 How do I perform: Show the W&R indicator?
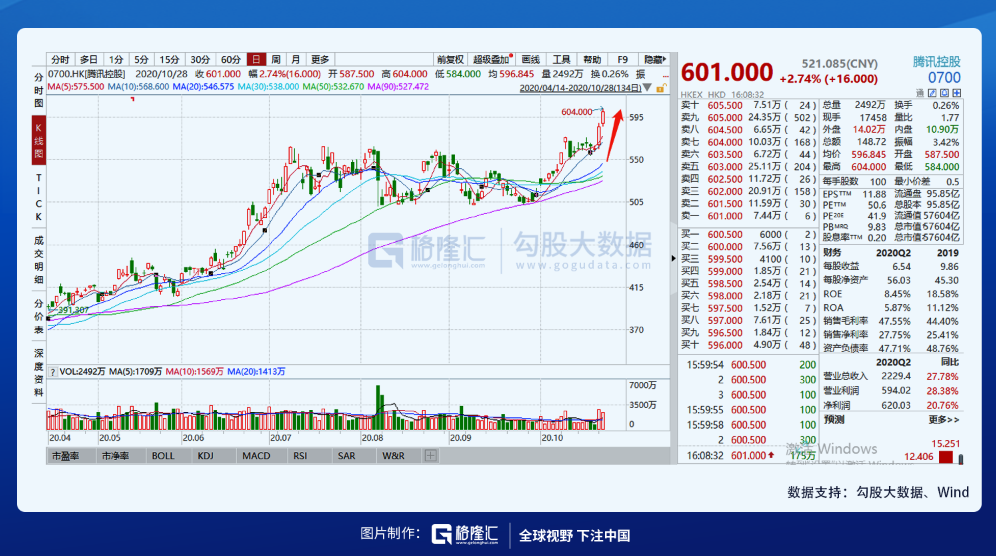[393, 456]
